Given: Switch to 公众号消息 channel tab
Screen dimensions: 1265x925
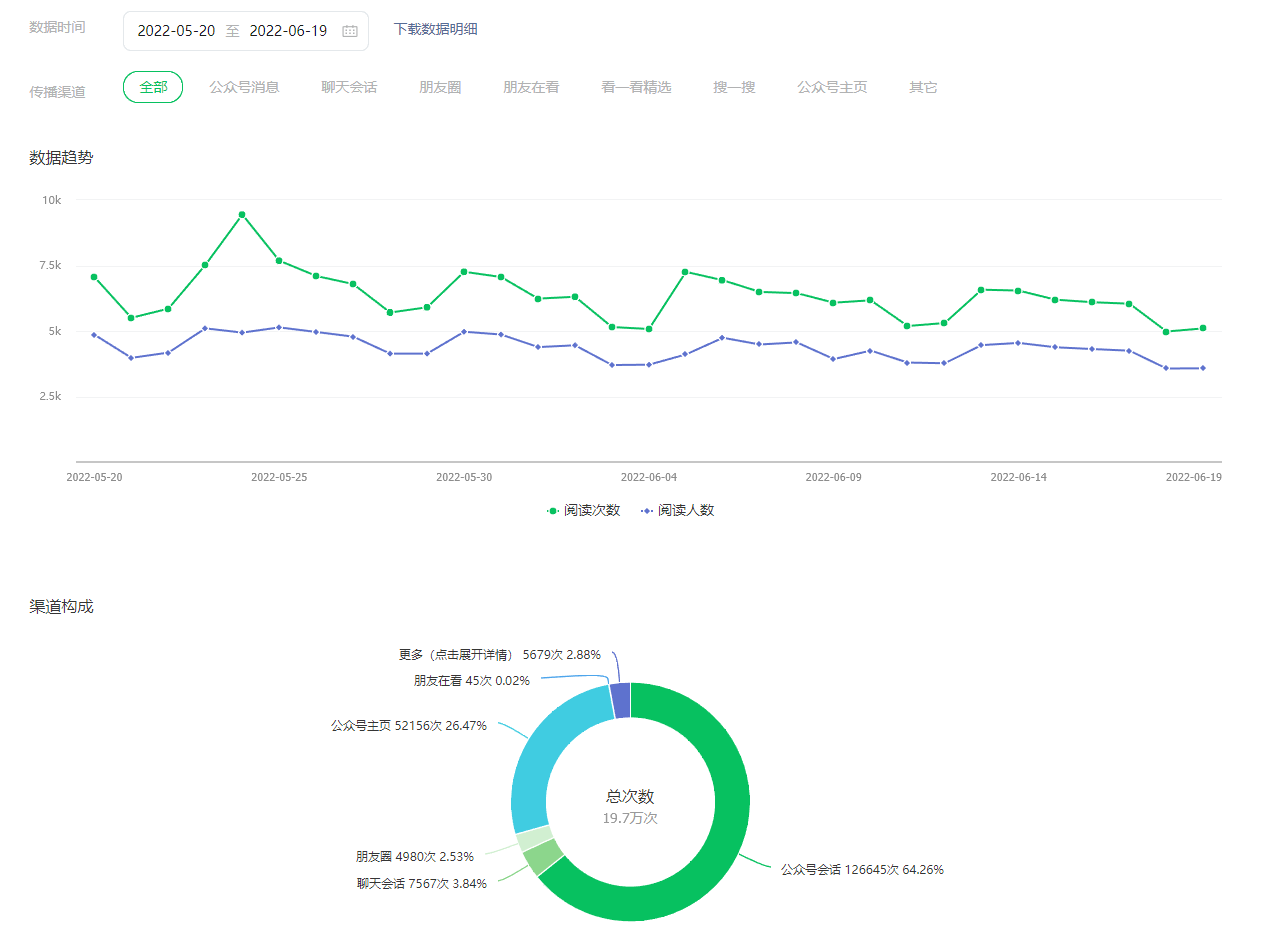Looking at the screenshot, I should pyautogui.click(x=244, y=87).
